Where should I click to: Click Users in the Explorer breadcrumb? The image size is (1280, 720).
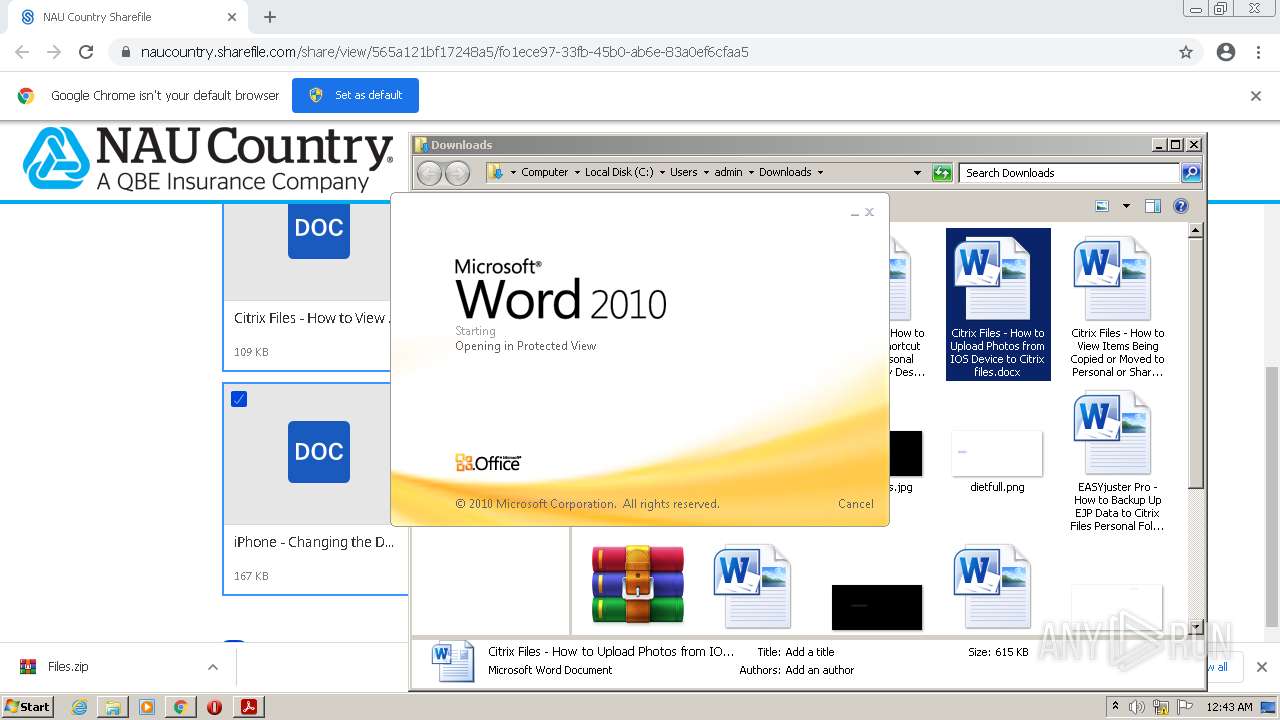[684, 172]
